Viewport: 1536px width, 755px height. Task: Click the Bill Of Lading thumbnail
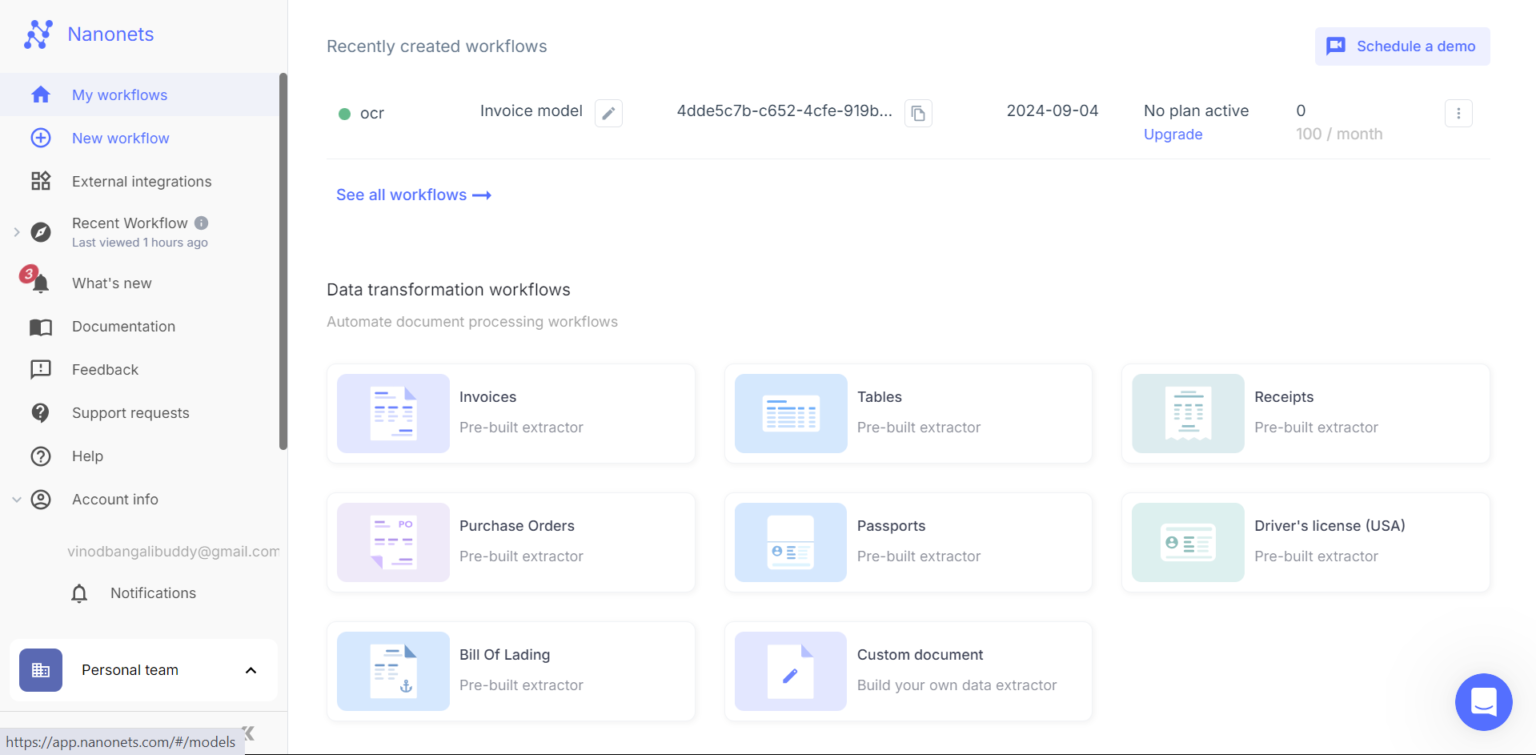tap(393, 671)
